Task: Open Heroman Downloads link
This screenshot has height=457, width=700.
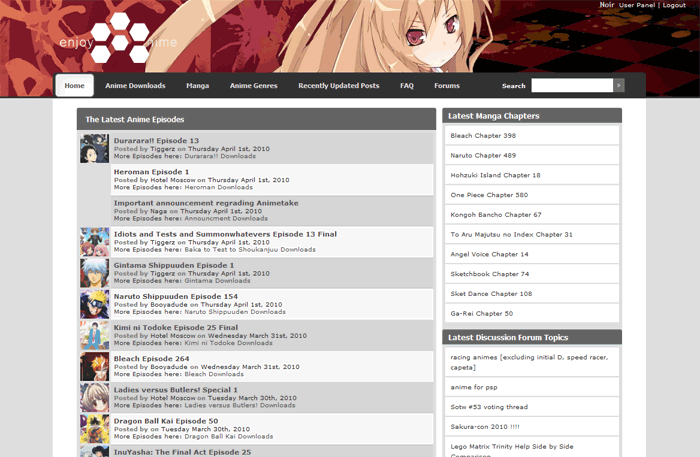Action: (x=219, y=187)
